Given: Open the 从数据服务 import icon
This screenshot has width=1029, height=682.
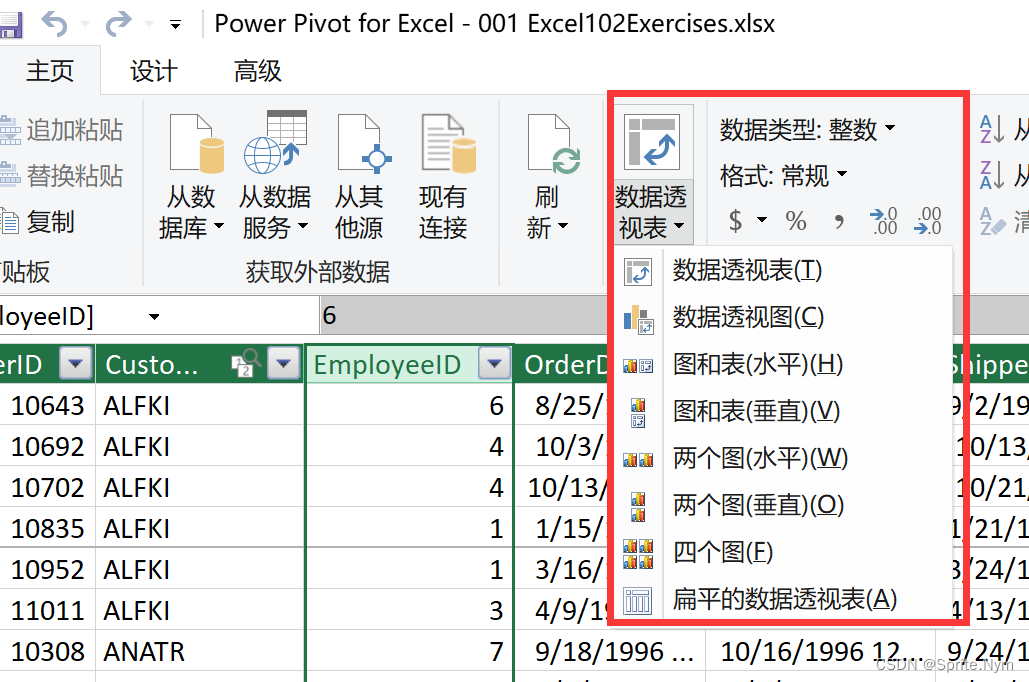Looking at the screenshot, I should tap(276, 142).
